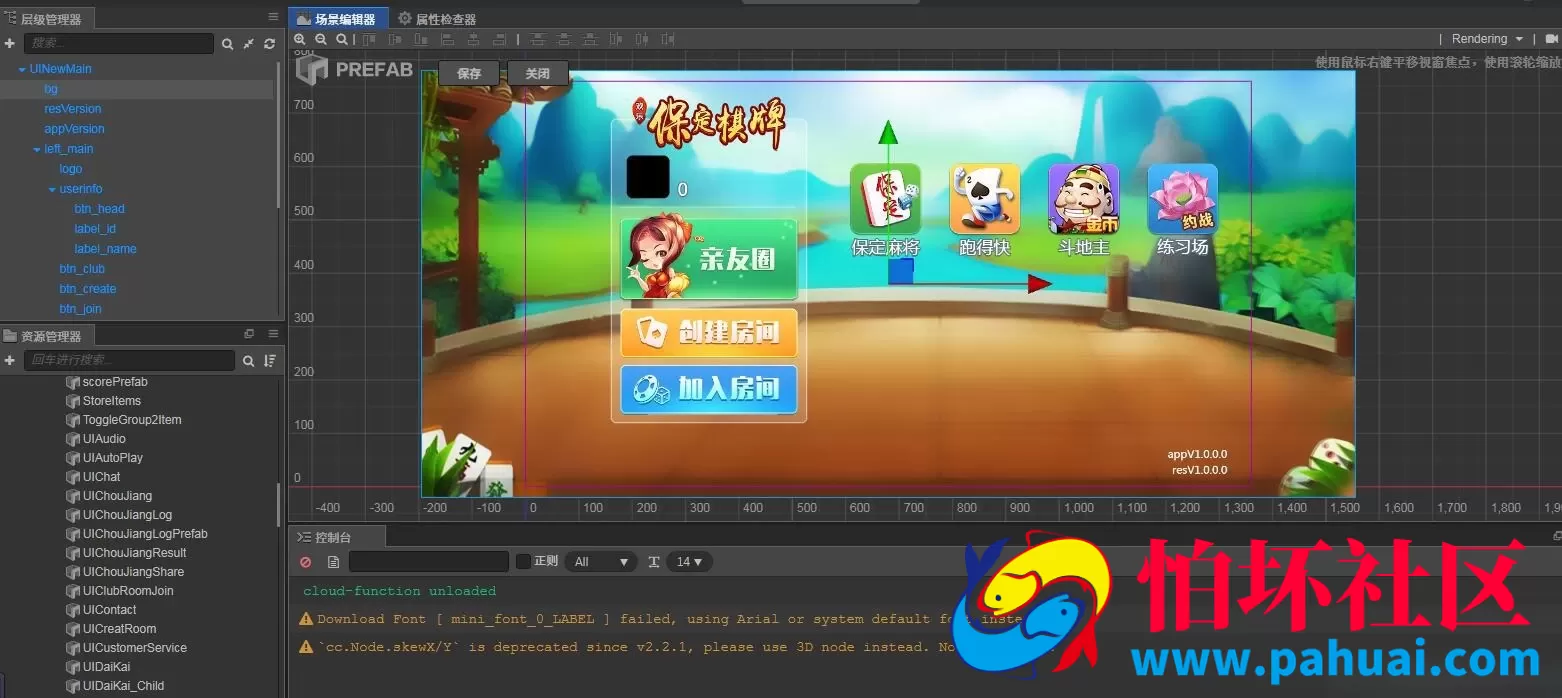This screenshot has height=698, width=1562.
Task: Collapse the left_main node arrow
Action: coord(37,149)
